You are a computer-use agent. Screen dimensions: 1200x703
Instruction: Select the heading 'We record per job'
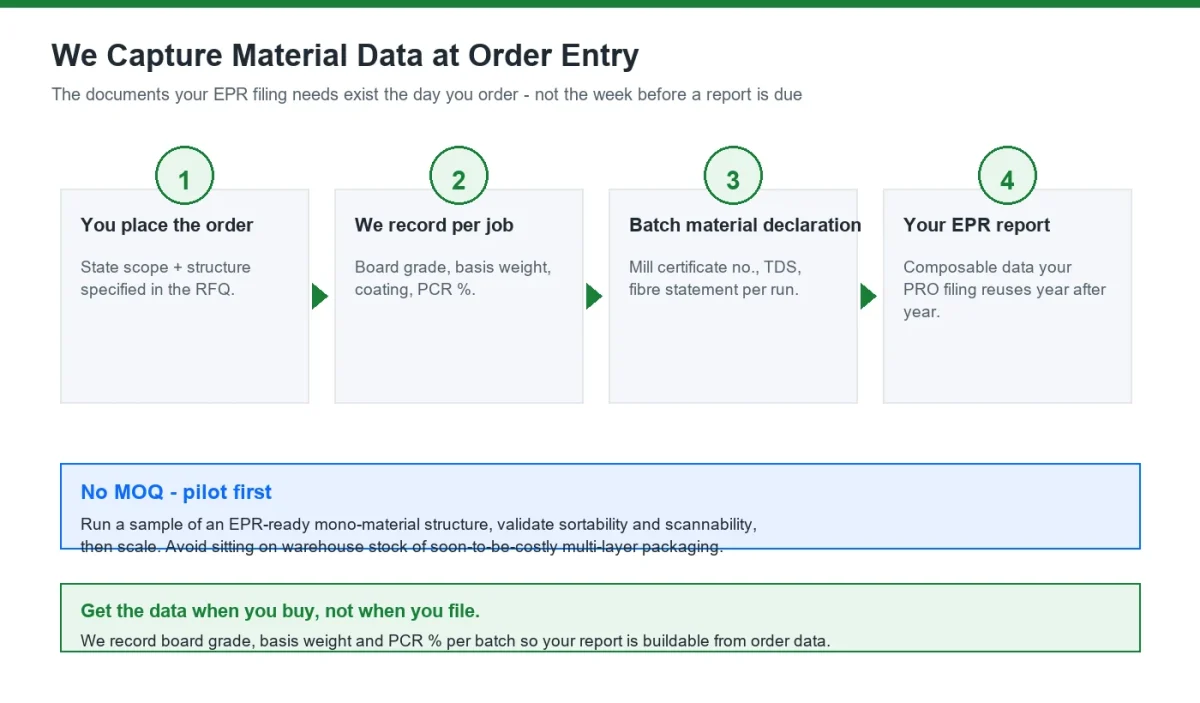click(x=434, y=225)
